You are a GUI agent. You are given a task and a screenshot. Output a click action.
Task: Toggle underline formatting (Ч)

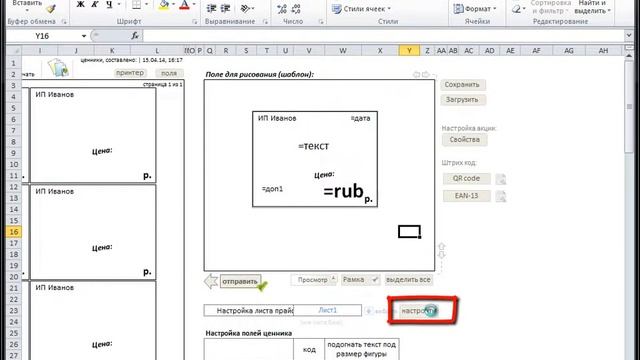[109, 5]
